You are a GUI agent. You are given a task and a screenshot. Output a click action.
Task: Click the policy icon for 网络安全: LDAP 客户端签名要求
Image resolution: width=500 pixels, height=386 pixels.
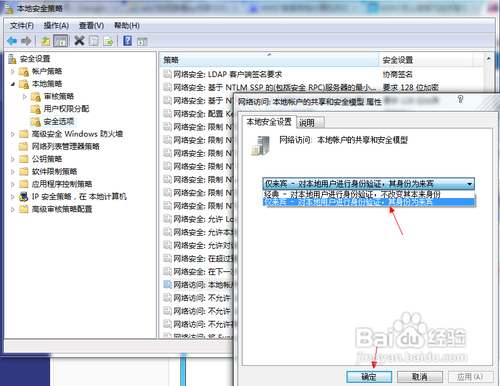[x=167, y=74]
